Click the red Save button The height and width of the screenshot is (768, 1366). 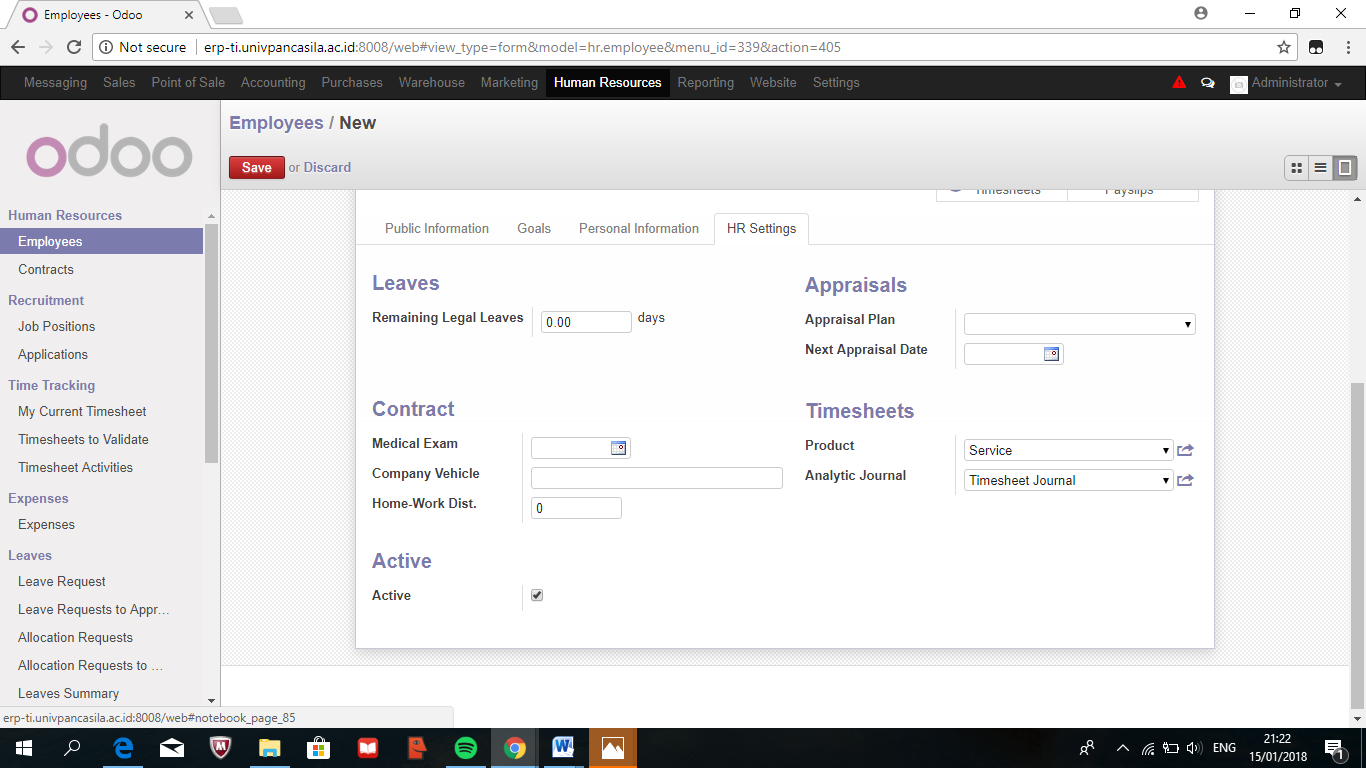coord(256,167)
